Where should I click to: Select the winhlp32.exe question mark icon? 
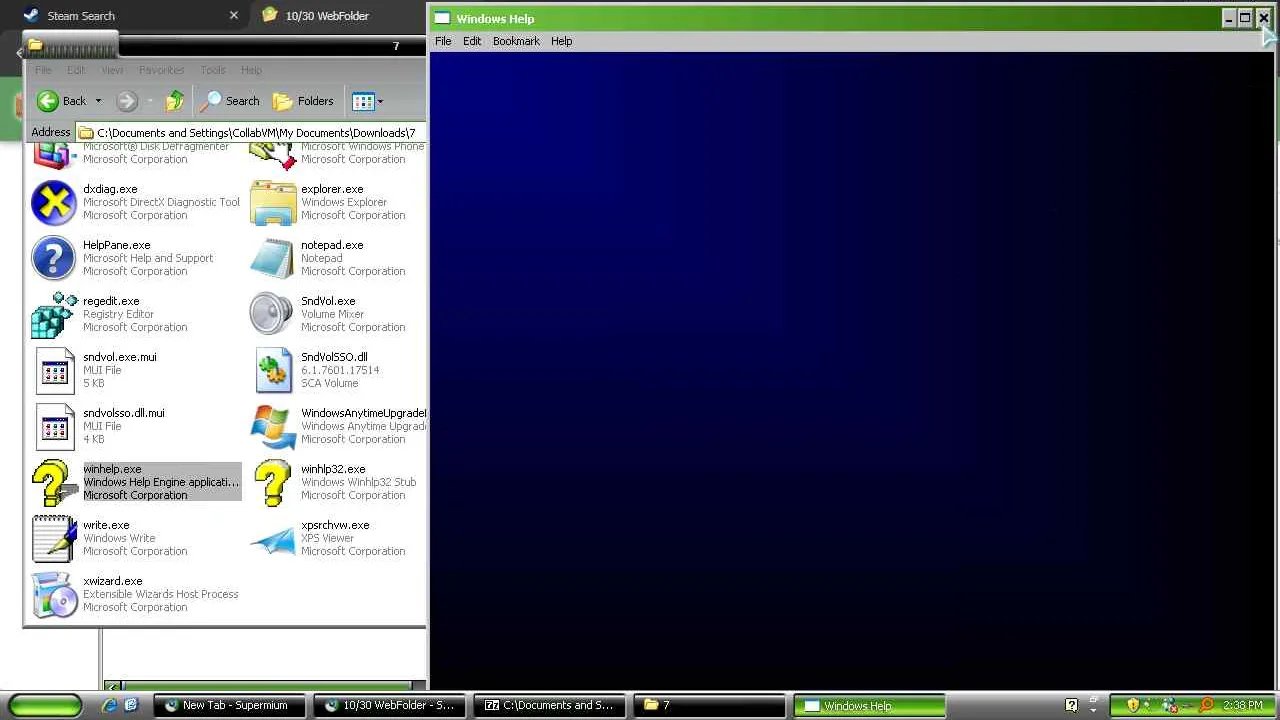(x=272, y=482)
